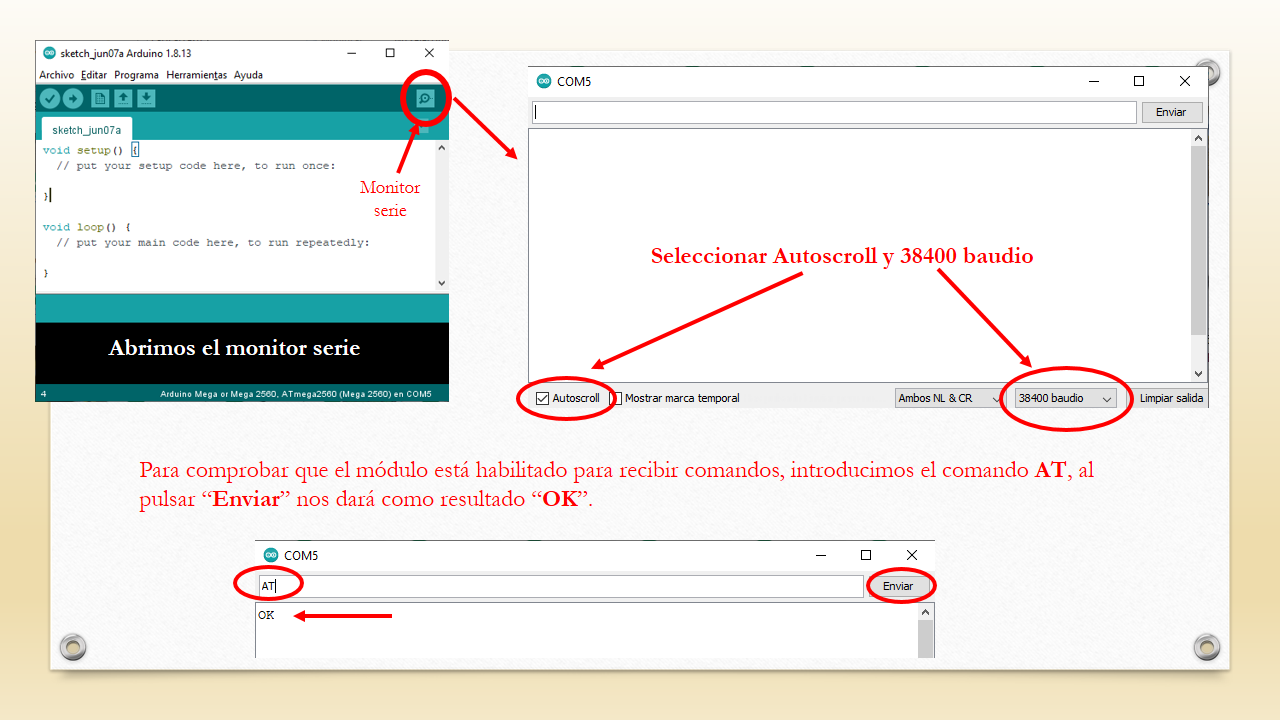Viewport: 1280px width, 720px height.
Task: Select the sketch_jun07a editor tab
Action: [x=86, y=130]
